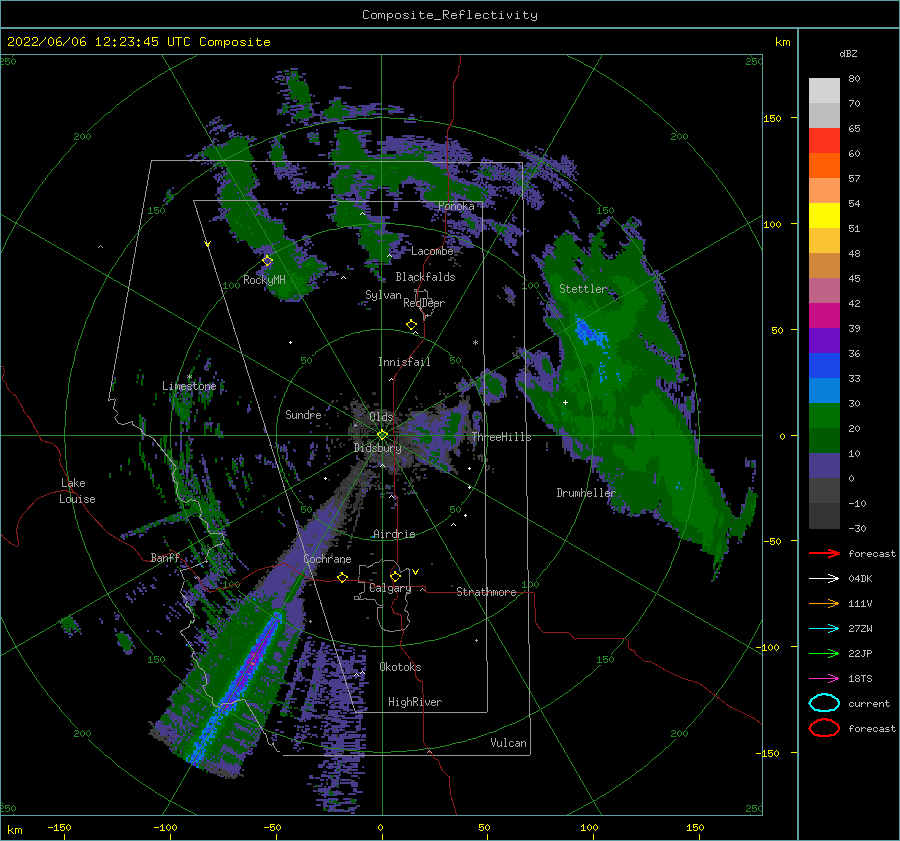Click the Lake Louise label
The width and height of the screenshot is (900, 841).
point(78,491)
